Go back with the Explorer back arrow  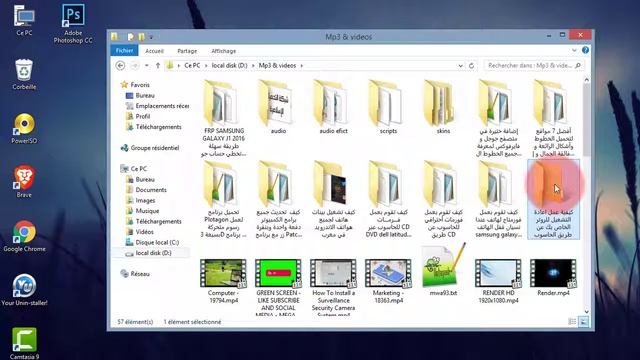(x=120, y=65)
